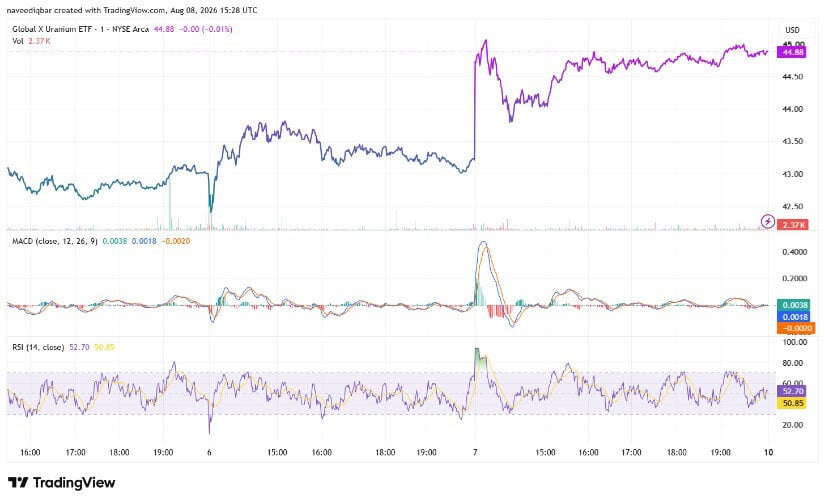The height and width of the screenshot is (503, 825).
Task: Click the −0.00 (−0.01%) change value in the header
Action: (x=206, y=29)
